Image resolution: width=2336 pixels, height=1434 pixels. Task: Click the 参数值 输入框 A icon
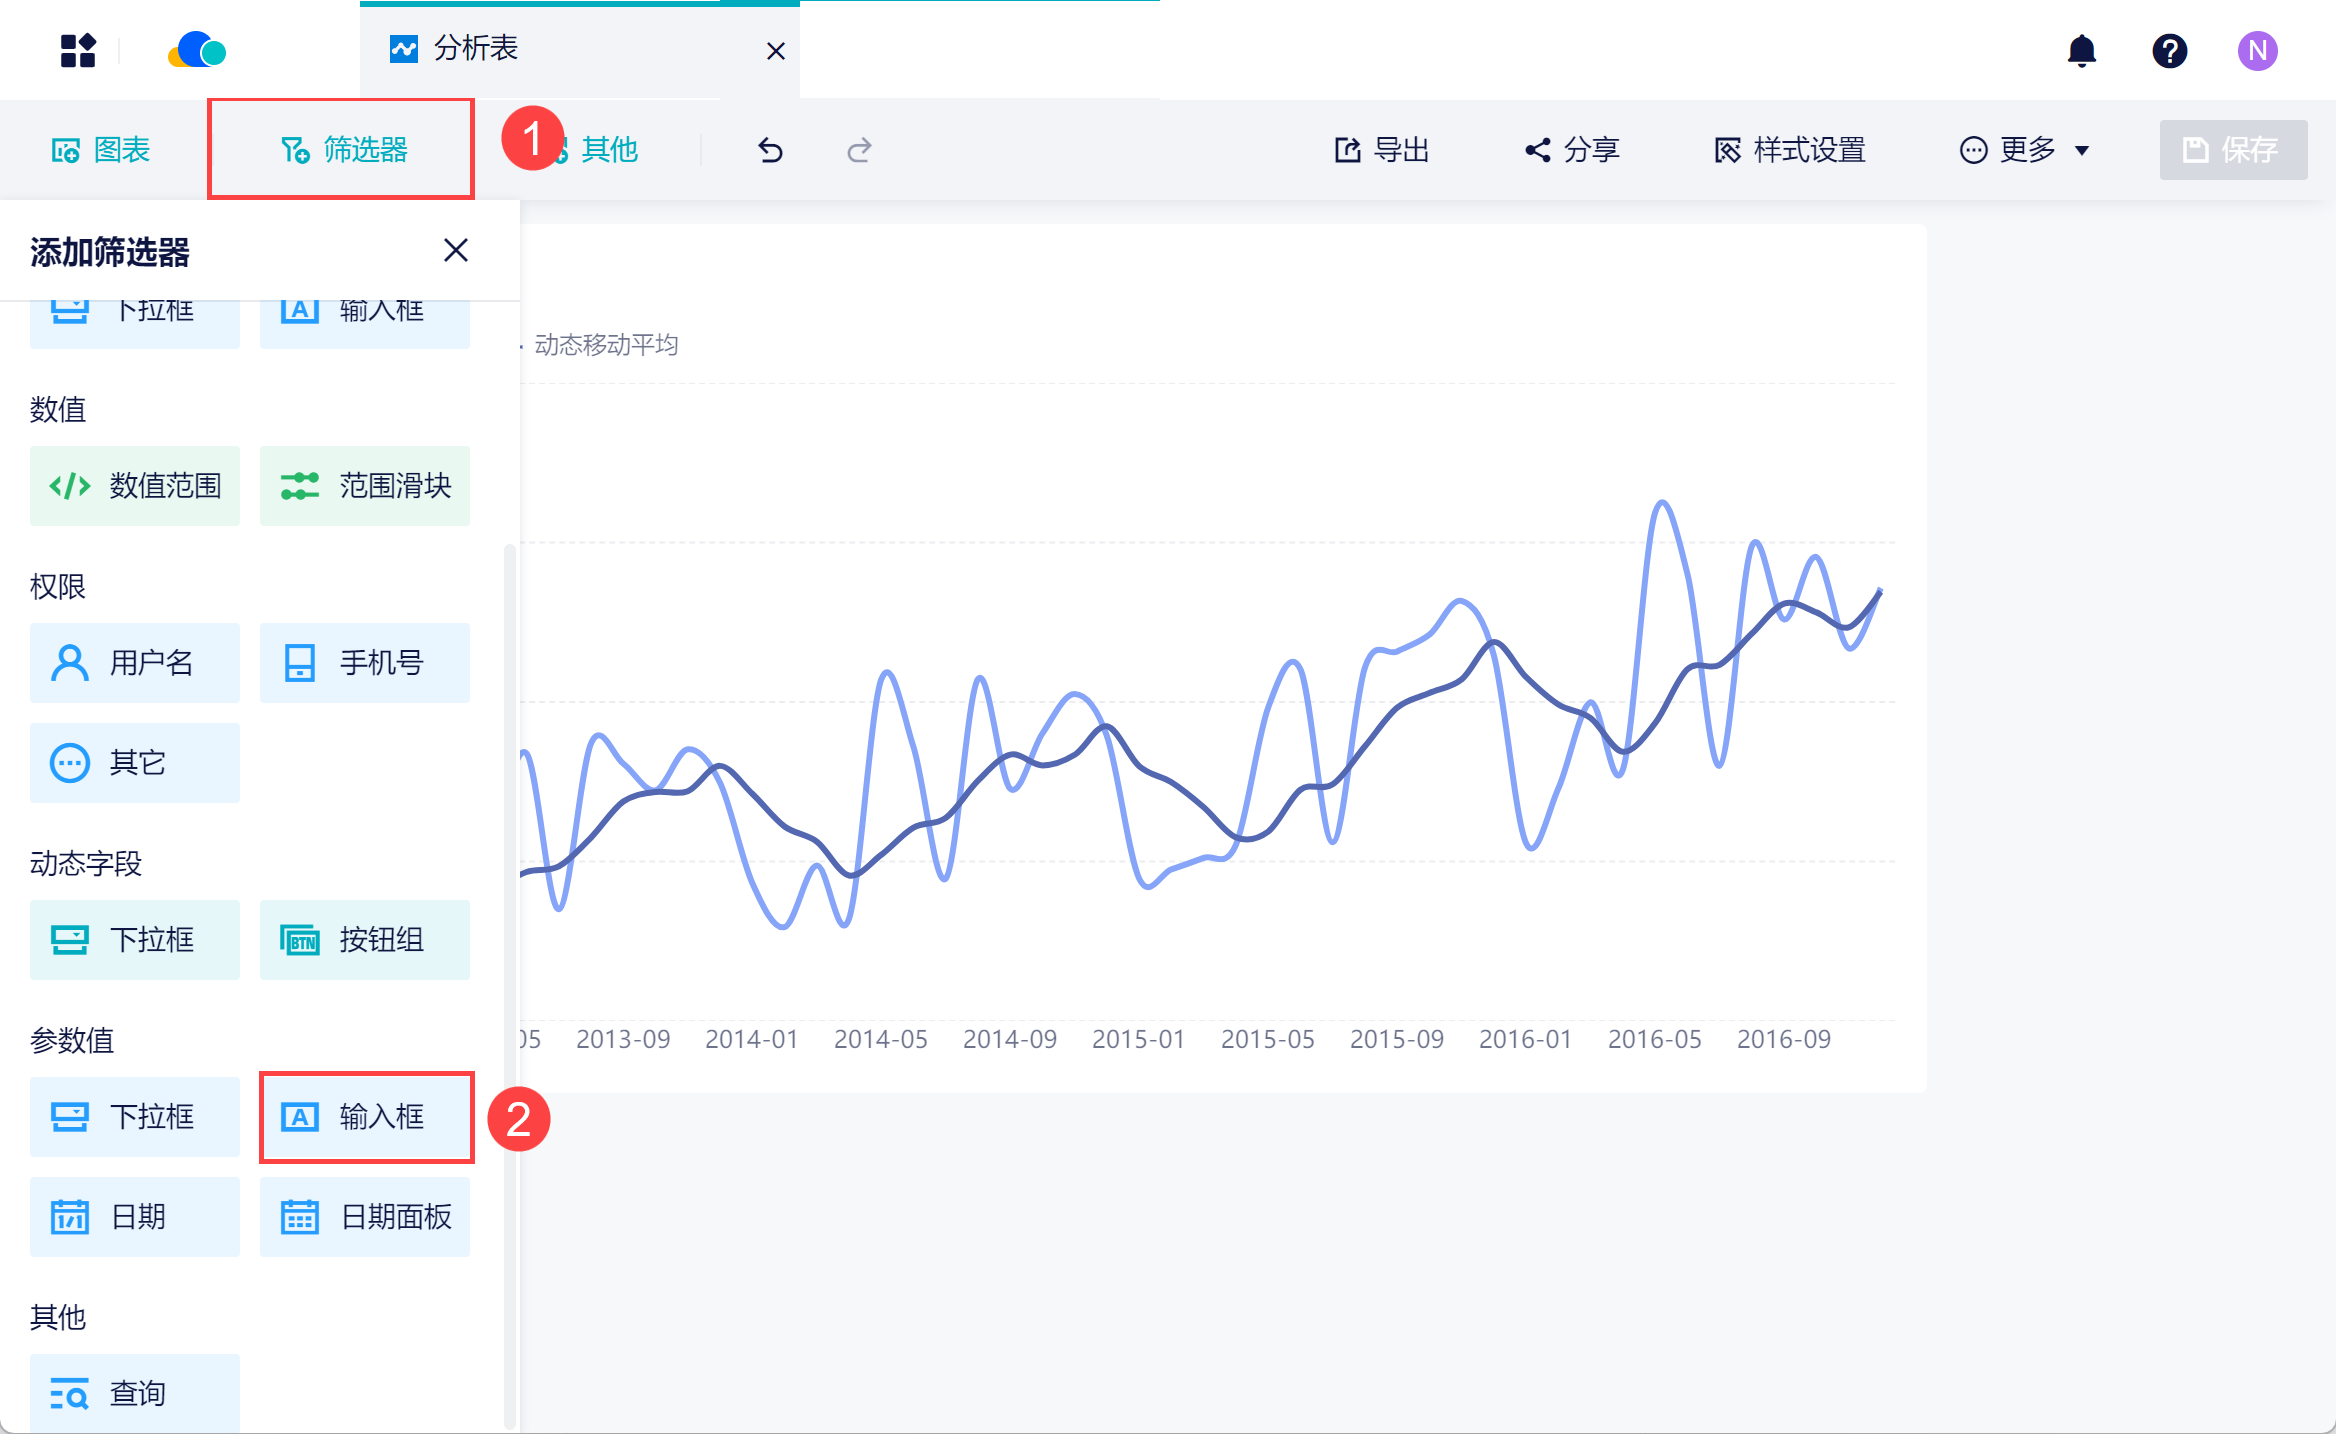pyautogui.click(x=300, y=1117)
